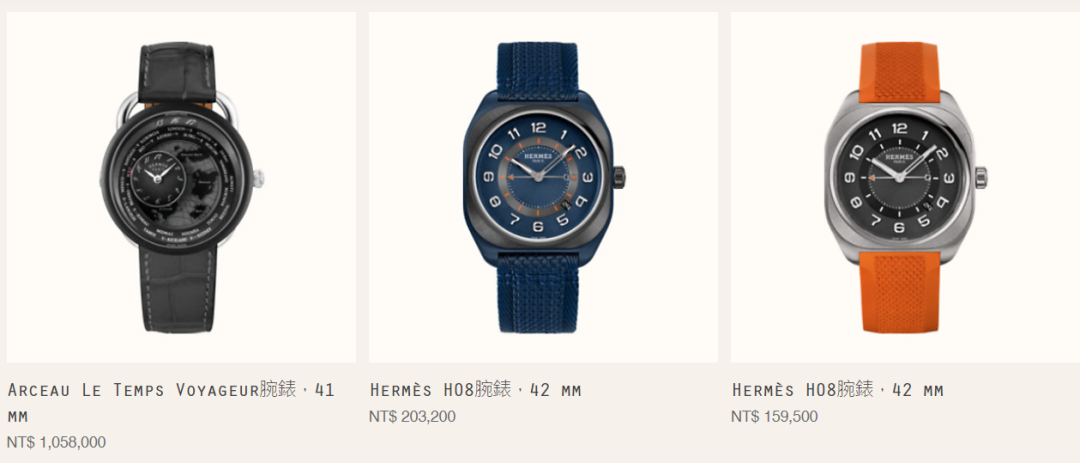
Task: Click the blue dial of the H08 watch
Action: (538, 176)
